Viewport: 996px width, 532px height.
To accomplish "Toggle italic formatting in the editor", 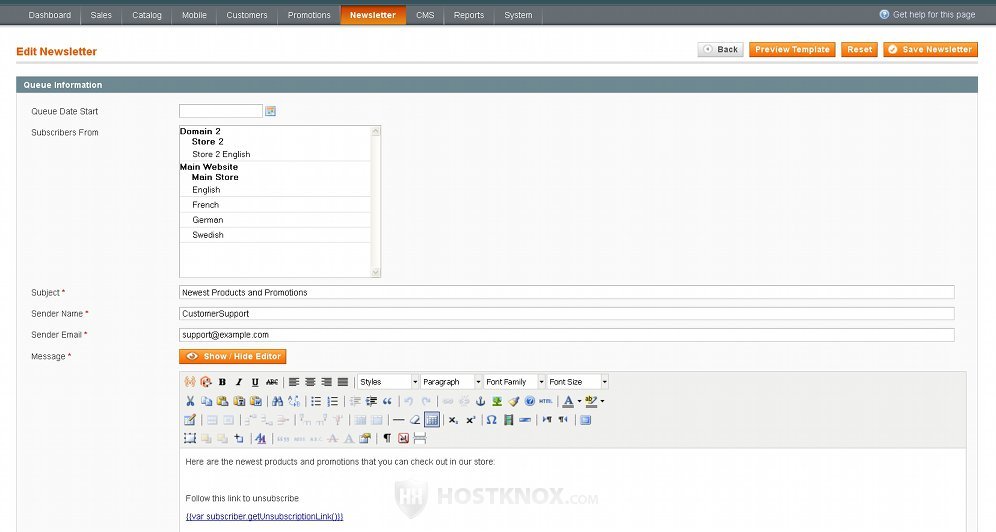I will pyautogui.click(x=239, y=382).
